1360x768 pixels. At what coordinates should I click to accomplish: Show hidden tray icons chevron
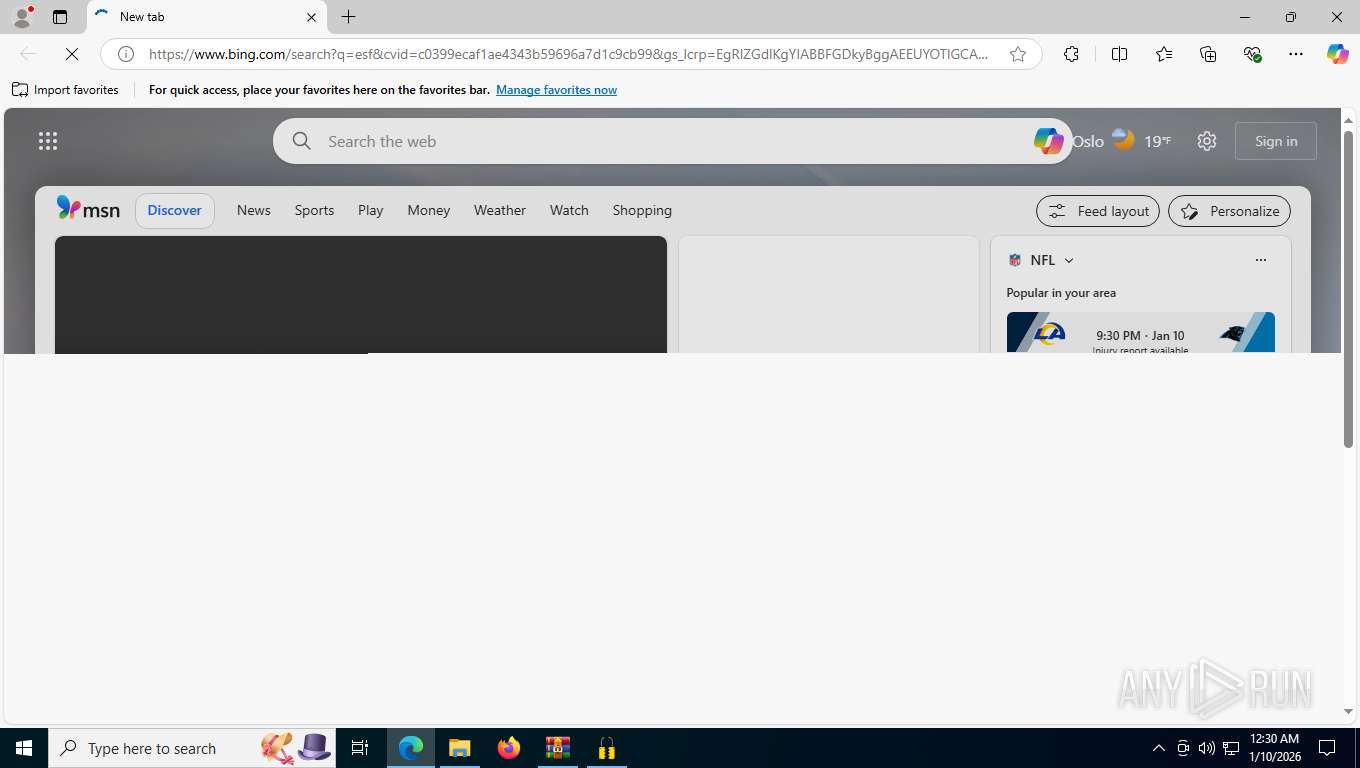click(1159, 748)
